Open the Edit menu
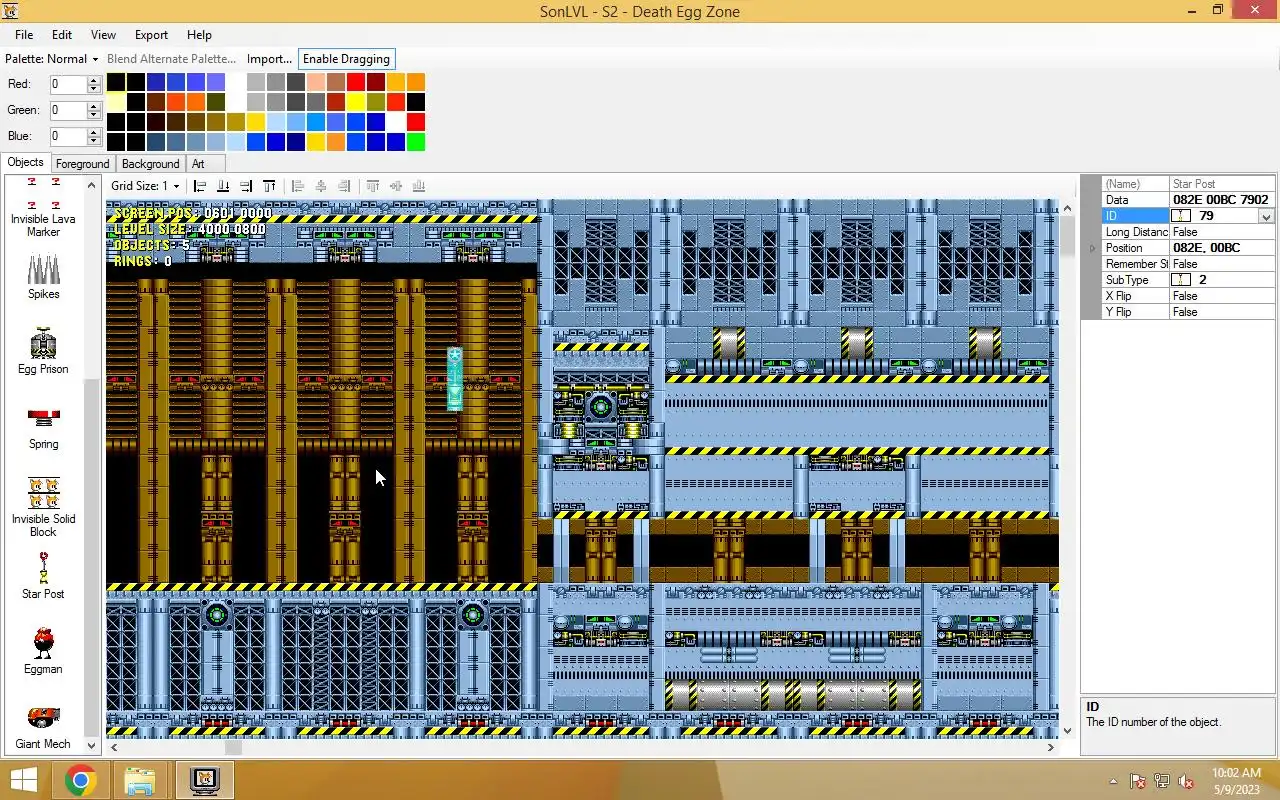This screenshot has height=800, width=1280. (62, 35)
